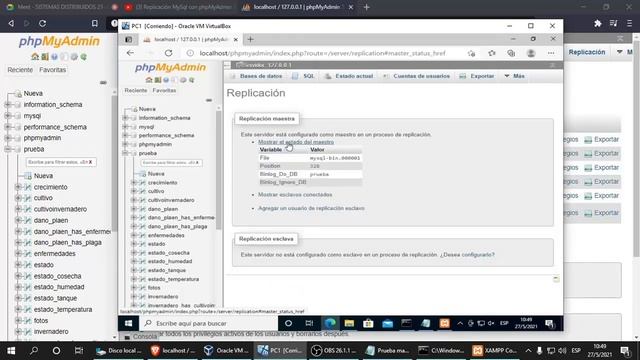Viewport: 640px width, 360px height.
Task: Expand the cultivo table in the VM sidebar
Action: click(134, 191)
